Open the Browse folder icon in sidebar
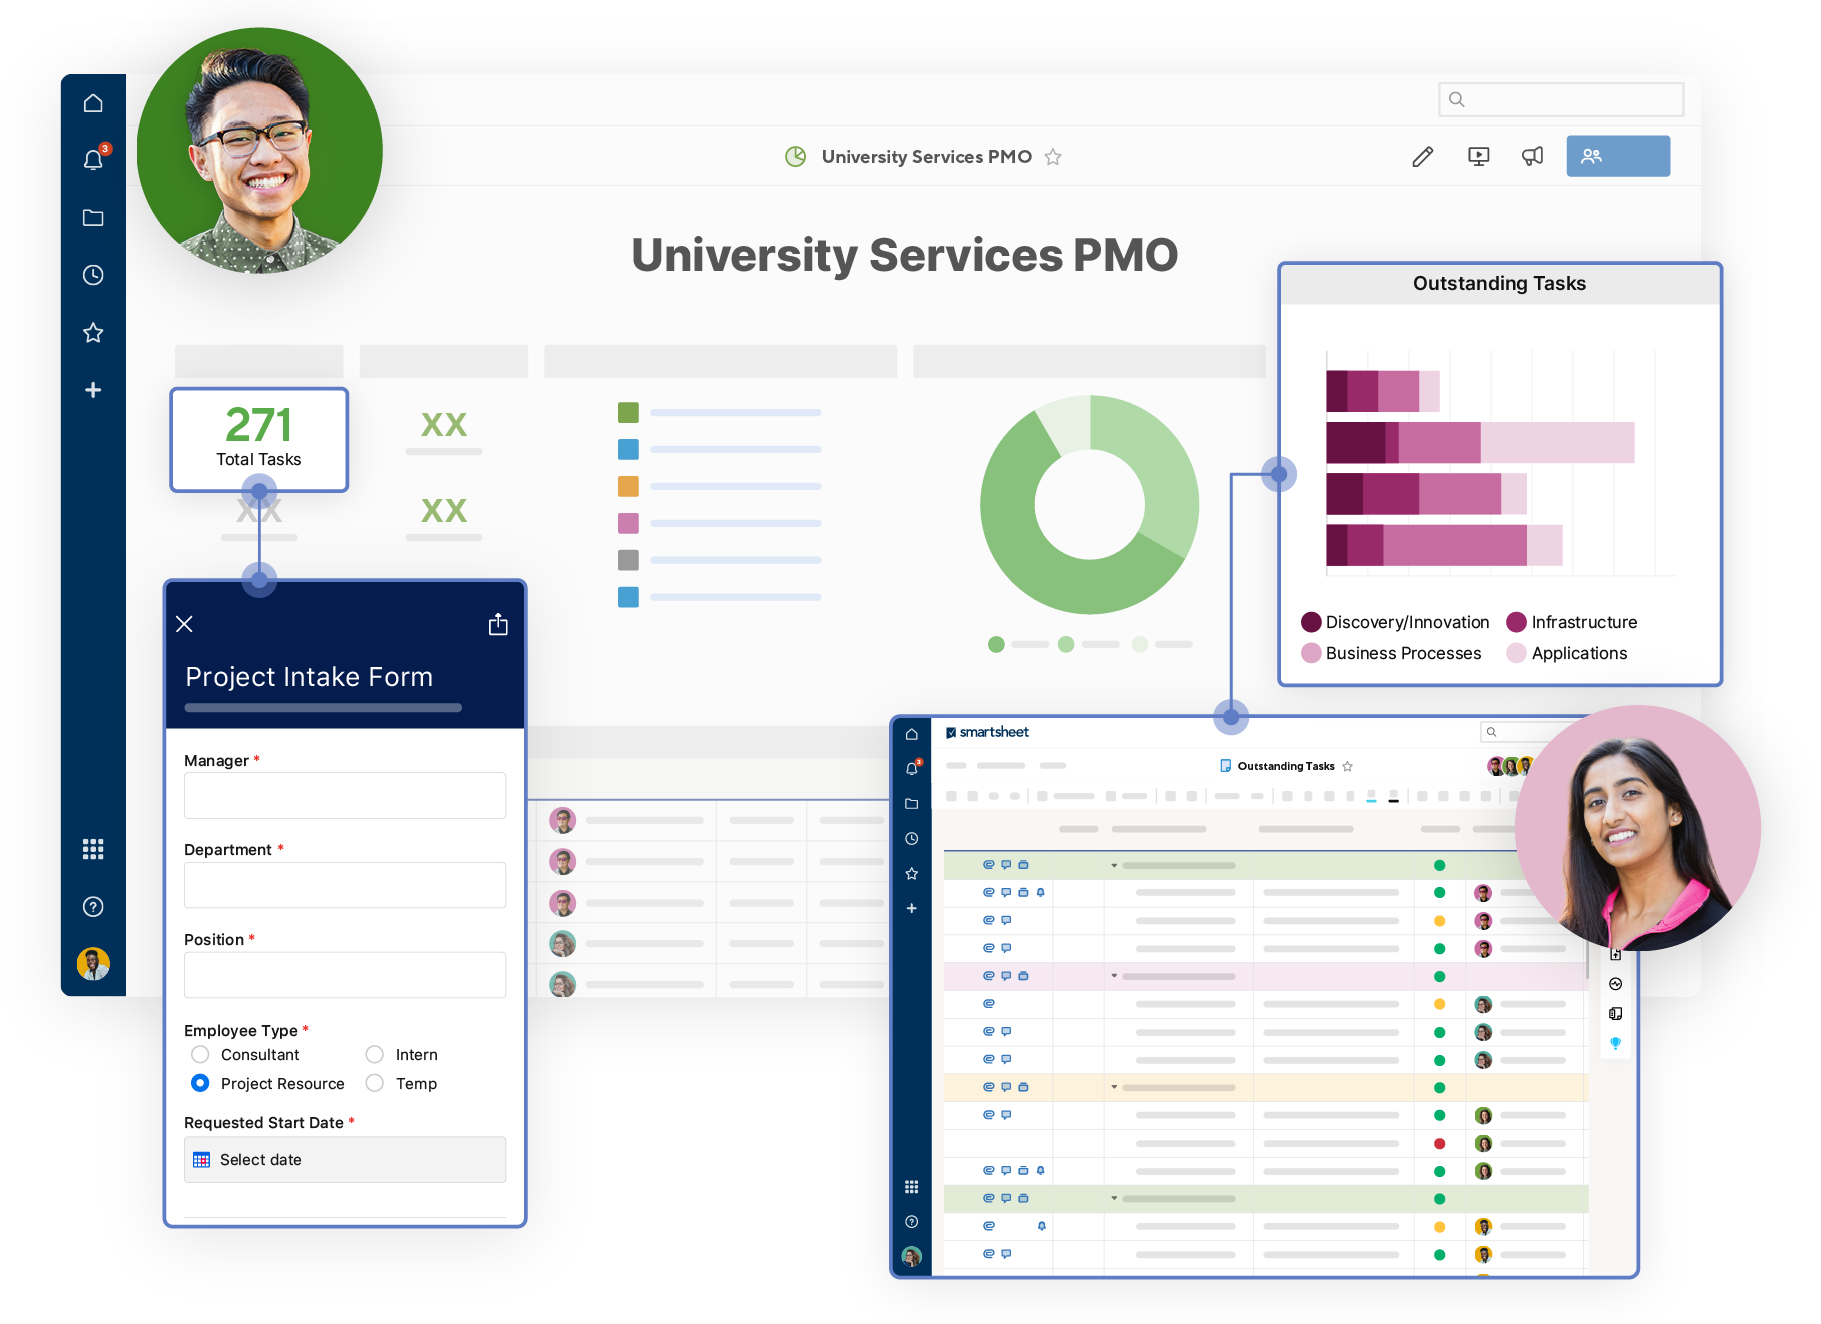The width and height of the screenshot is (1821, 1324). tap(93, 218)
